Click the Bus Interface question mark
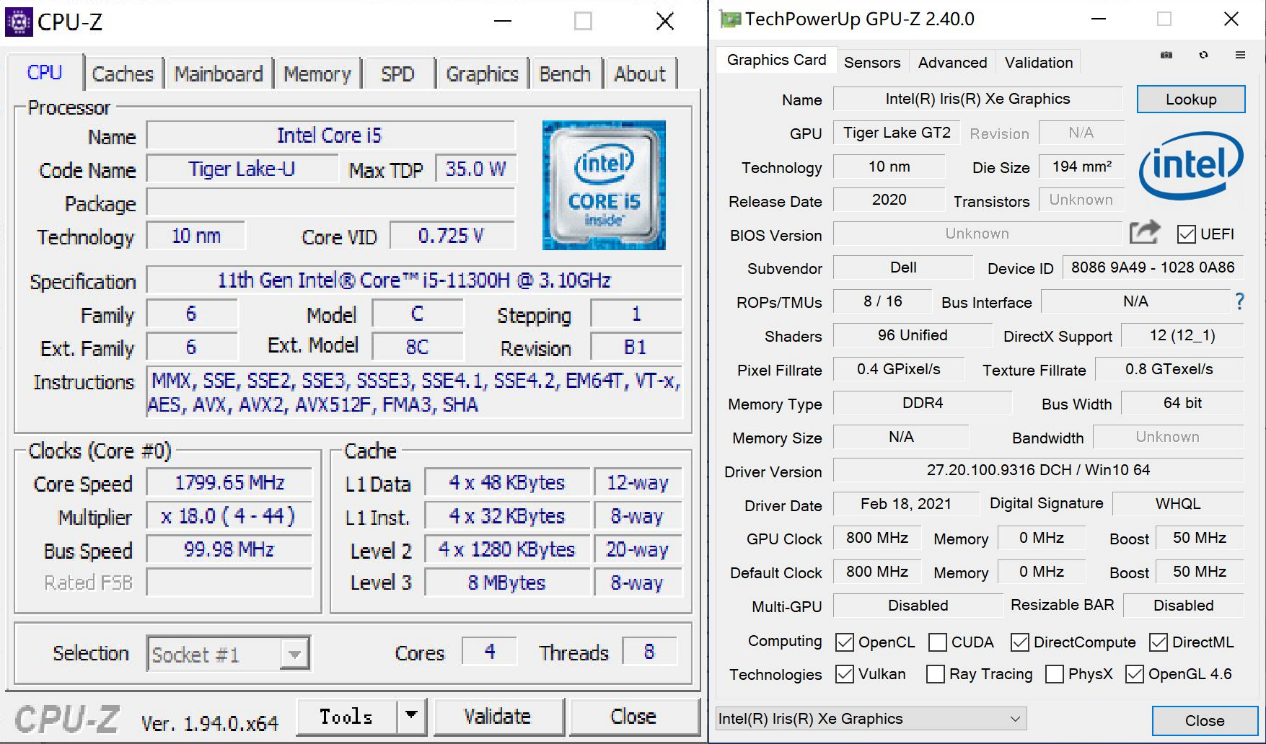This screenshot has height=744, width=1266. click(1240, 301)
